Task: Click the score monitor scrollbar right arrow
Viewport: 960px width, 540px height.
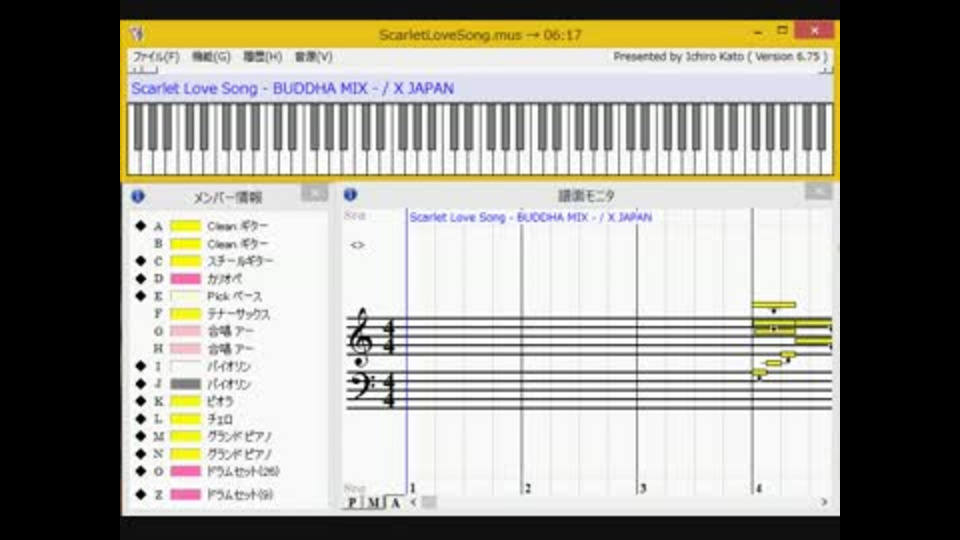Action: [824, 502]
